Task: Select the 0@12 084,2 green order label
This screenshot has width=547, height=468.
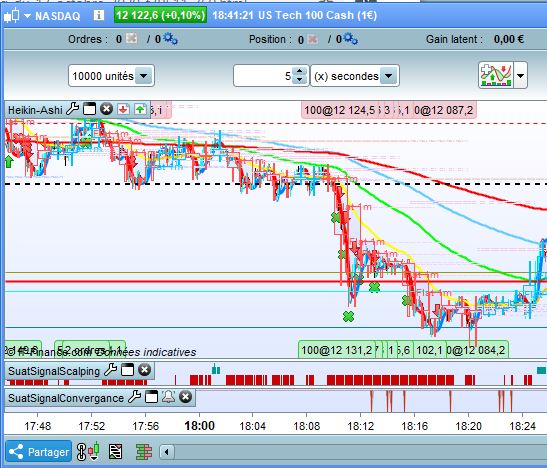Action: tap(477, 350)
